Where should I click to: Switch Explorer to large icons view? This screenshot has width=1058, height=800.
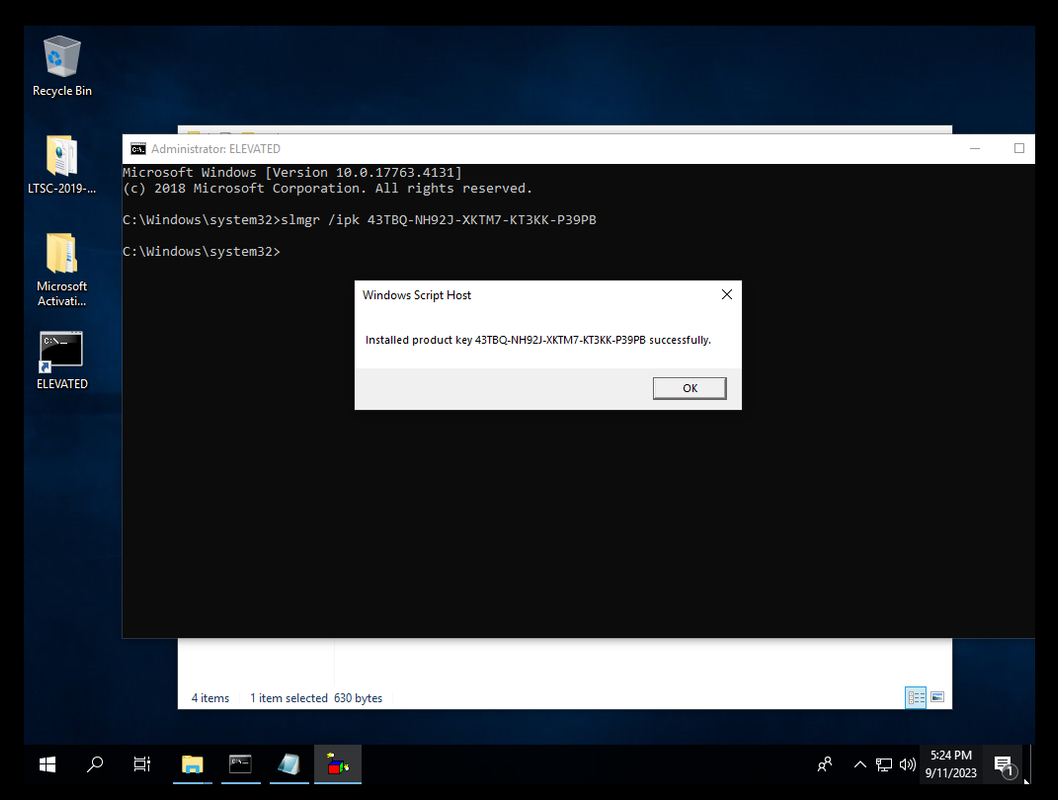click(937, 697)
